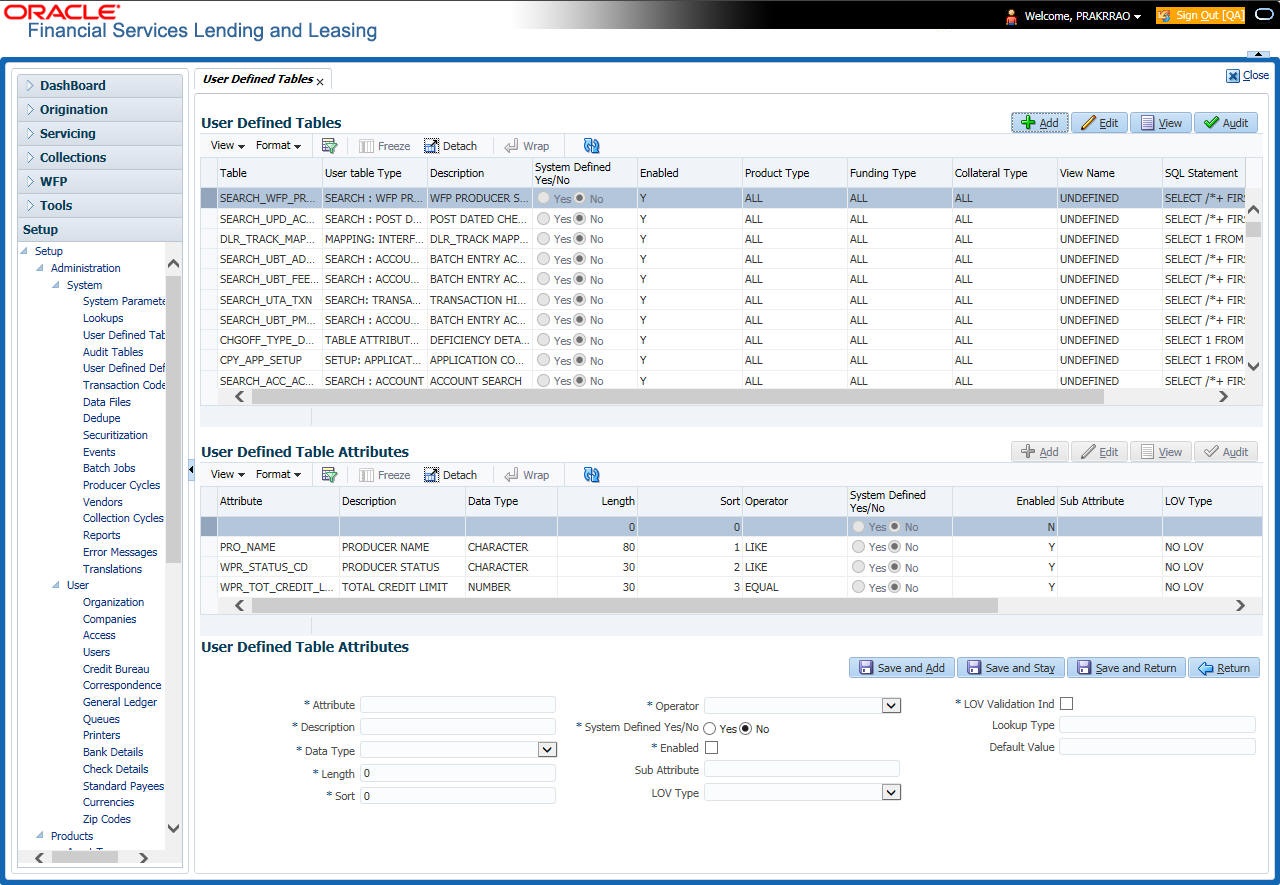Click the pencil Edit button for tables
Image resolution: width=1280 pixels, height=885 pixels.
point(1098,123)
